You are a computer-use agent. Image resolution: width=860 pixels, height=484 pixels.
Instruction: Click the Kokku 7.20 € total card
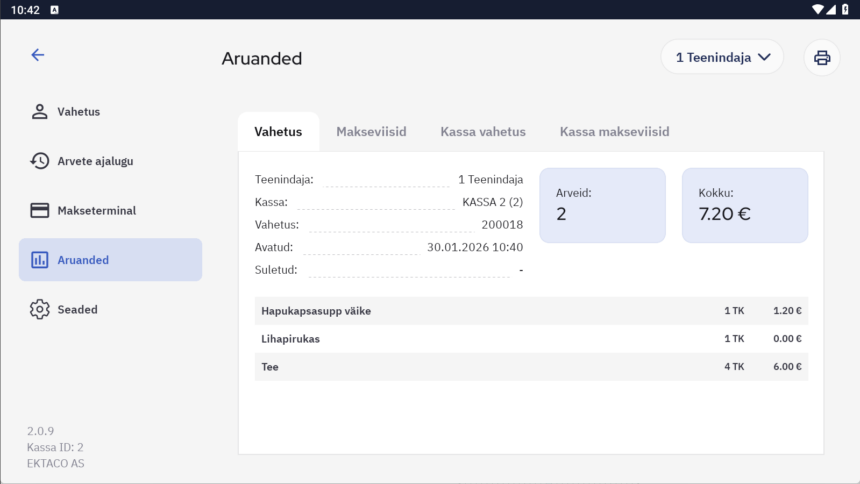coord(744,205)
